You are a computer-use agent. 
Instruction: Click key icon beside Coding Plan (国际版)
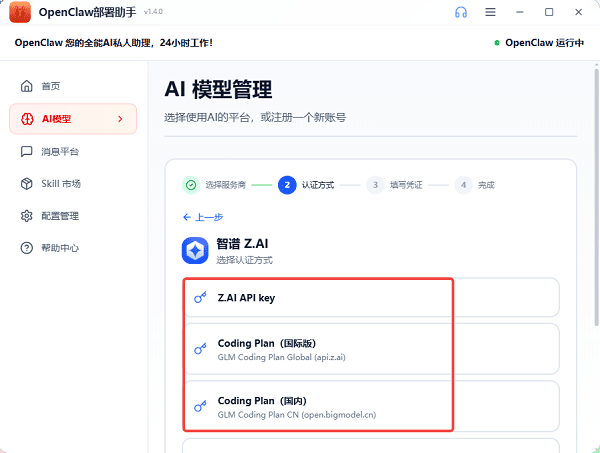point(200,349)
